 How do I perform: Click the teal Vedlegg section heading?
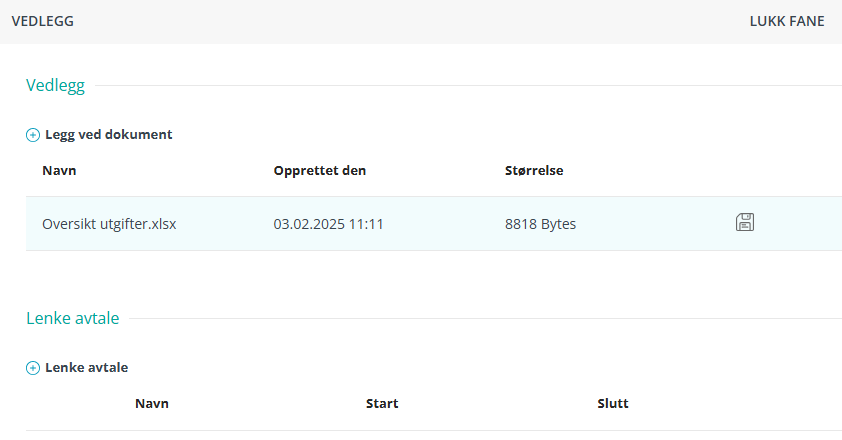(55, 86)
